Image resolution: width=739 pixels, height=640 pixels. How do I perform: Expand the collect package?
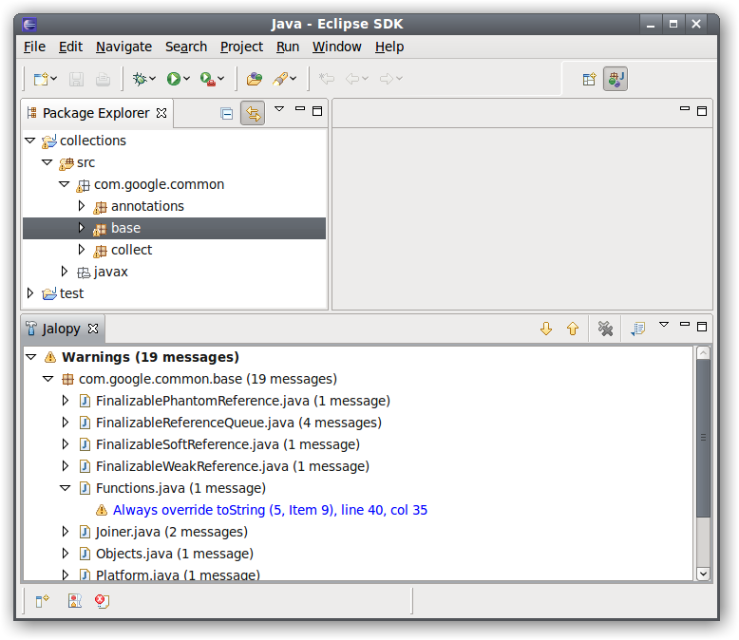(x=82, y=249)
